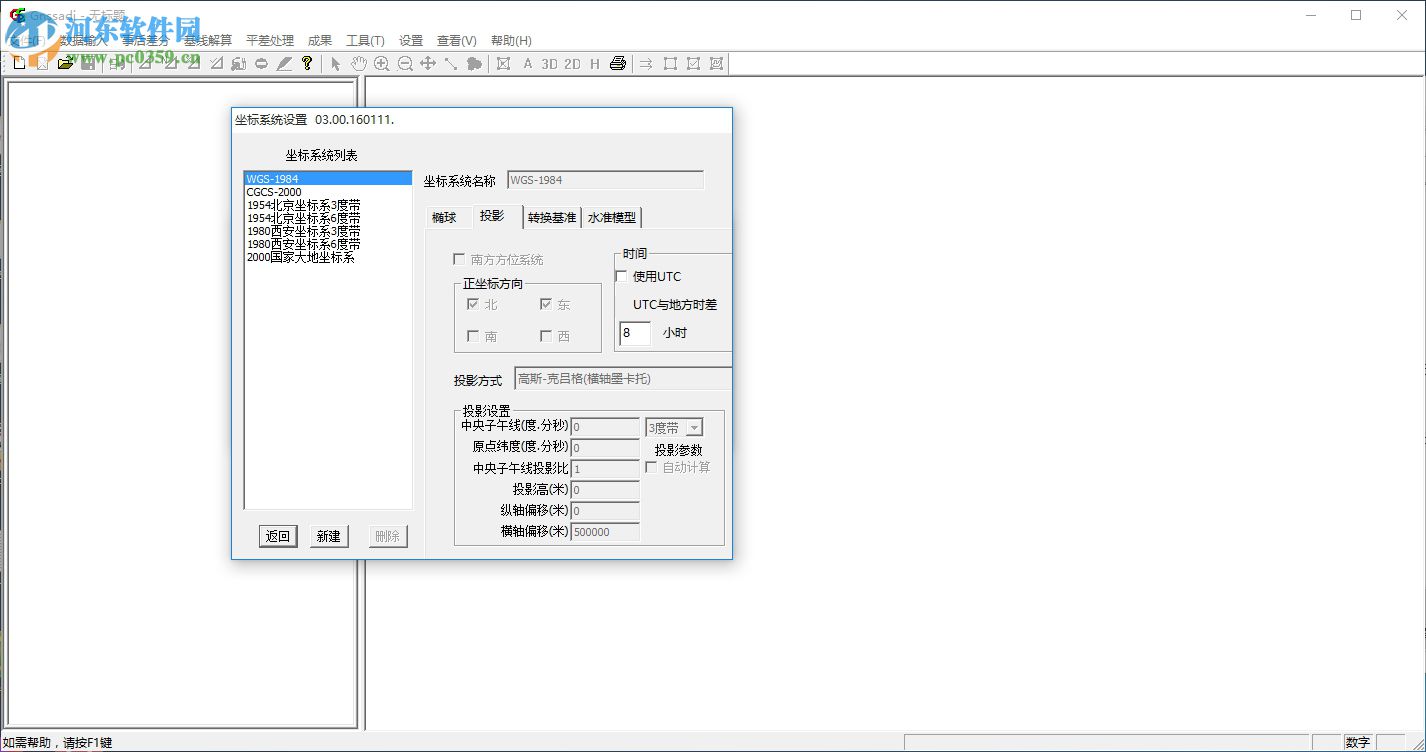Image resolution: width=1426 pixels, height=752 pixels.
Task: Select 1954北京坐标系6度带 list entry
Action: pyautogui.click(x=328, y=218)
